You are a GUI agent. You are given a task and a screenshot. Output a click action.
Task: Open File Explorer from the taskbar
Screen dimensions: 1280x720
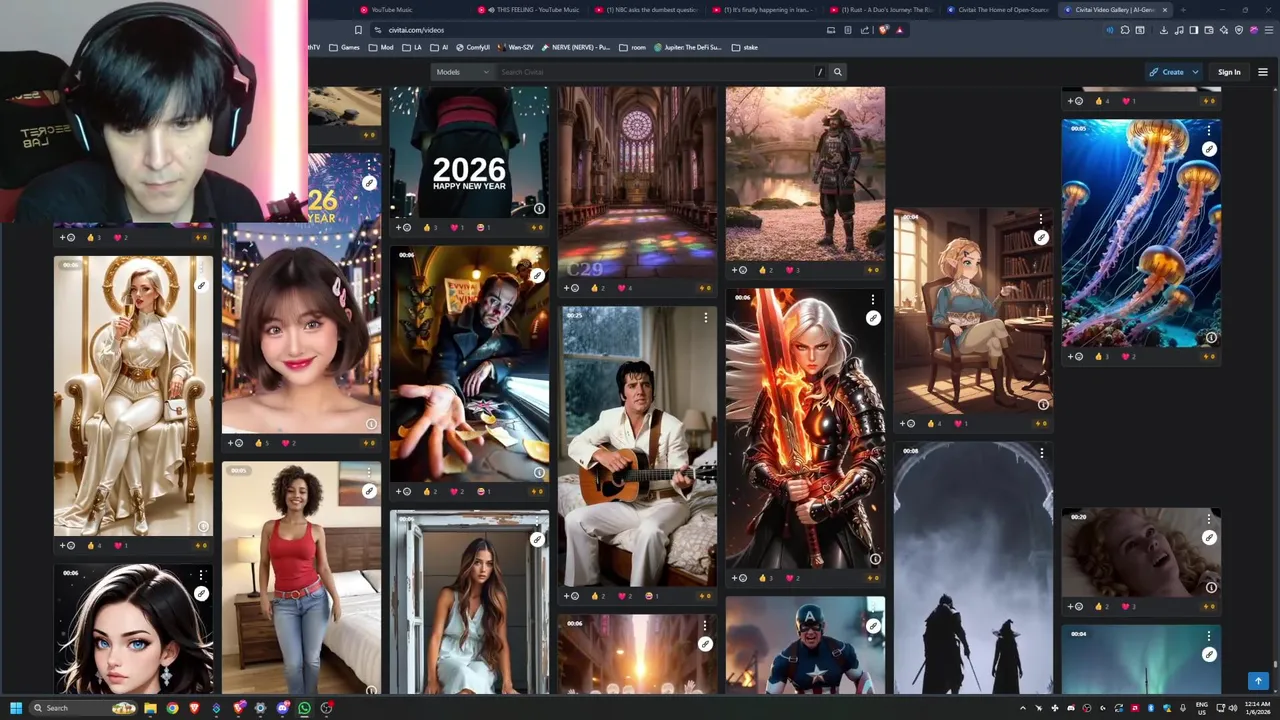[x=150, y=708]
